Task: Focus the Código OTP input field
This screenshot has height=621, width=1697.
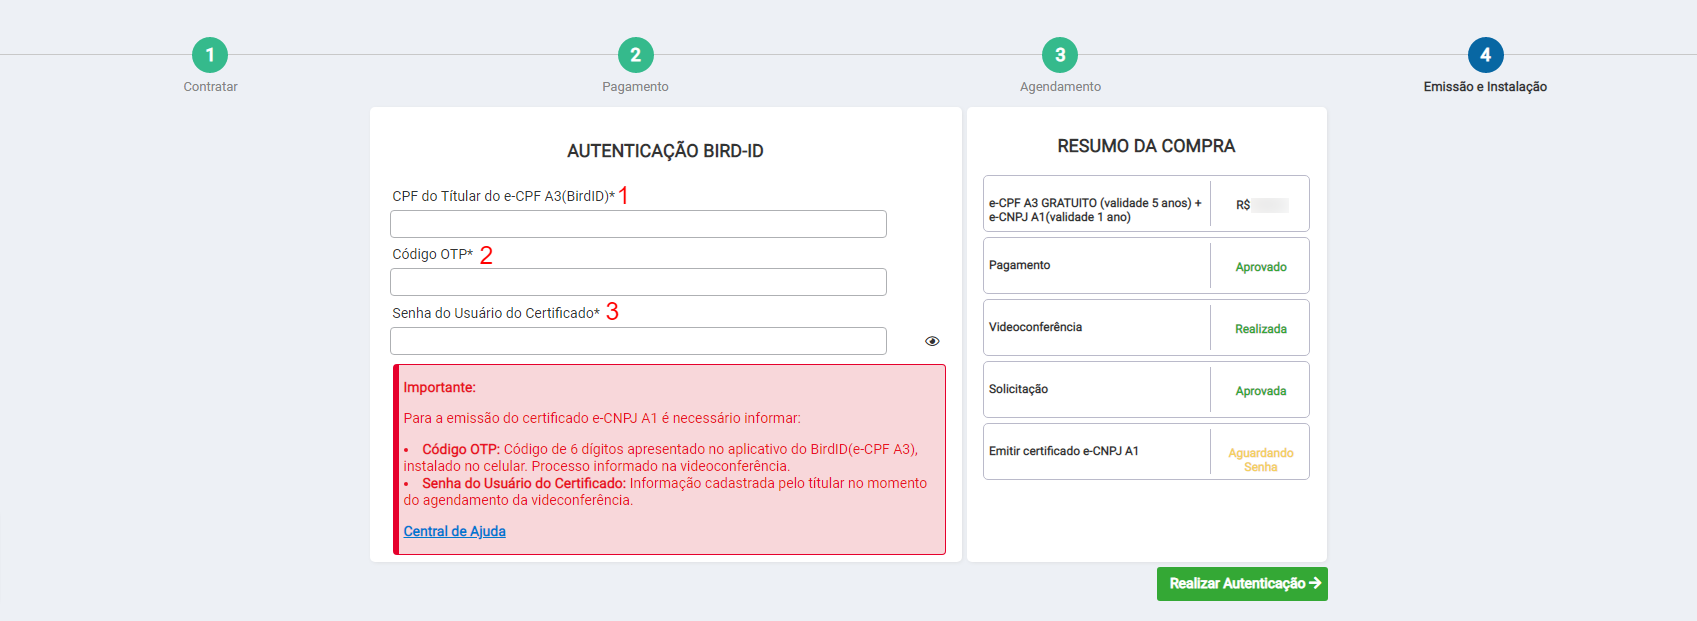Action: click(x=638, y=282)
